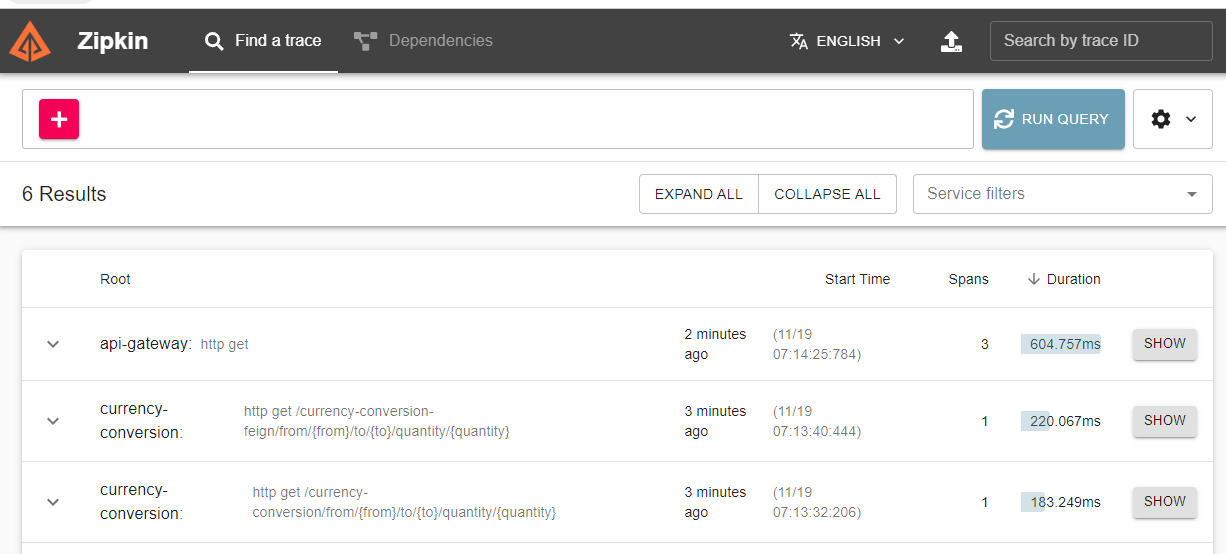The width and height of the screenshot is (1226, 554).
Task: Click the COLLAPSE ALL button
Action: tap(828, 194)
